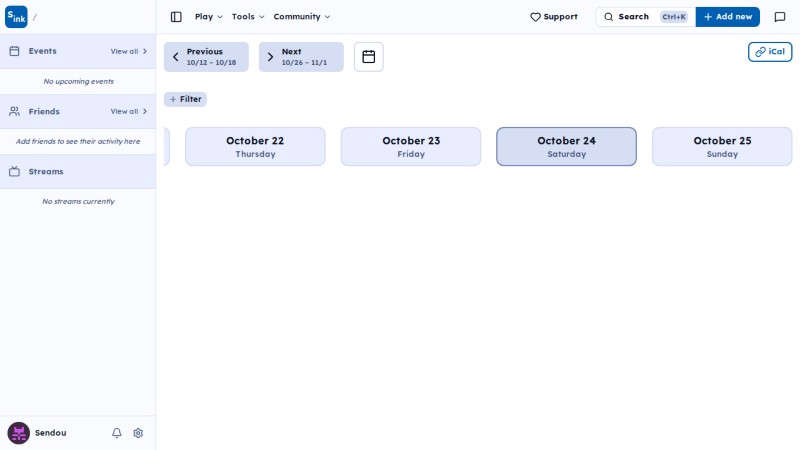Click the Friends people icon in sidebar

[x=14, y=111]
